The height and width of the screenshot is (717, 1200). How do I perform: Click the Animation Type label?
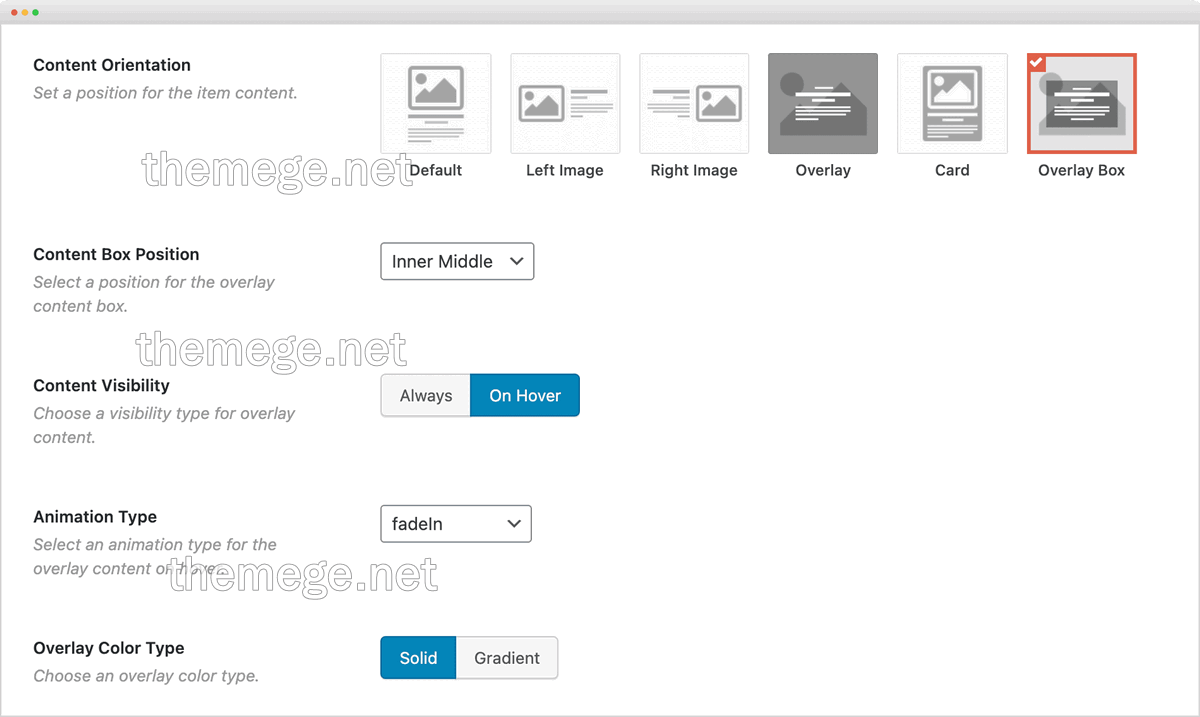(95, 516)
